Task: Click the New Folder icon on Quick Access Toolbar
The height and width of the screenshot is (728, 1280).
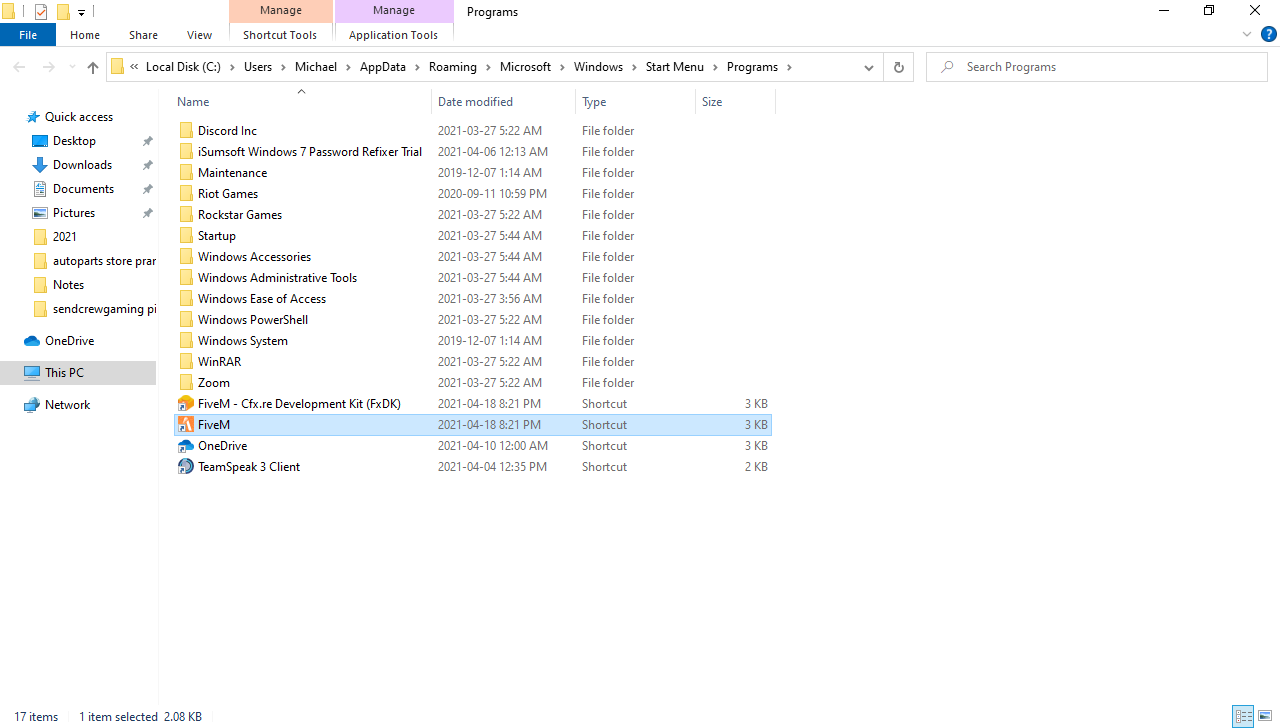Action: click(x=64, y=11)
